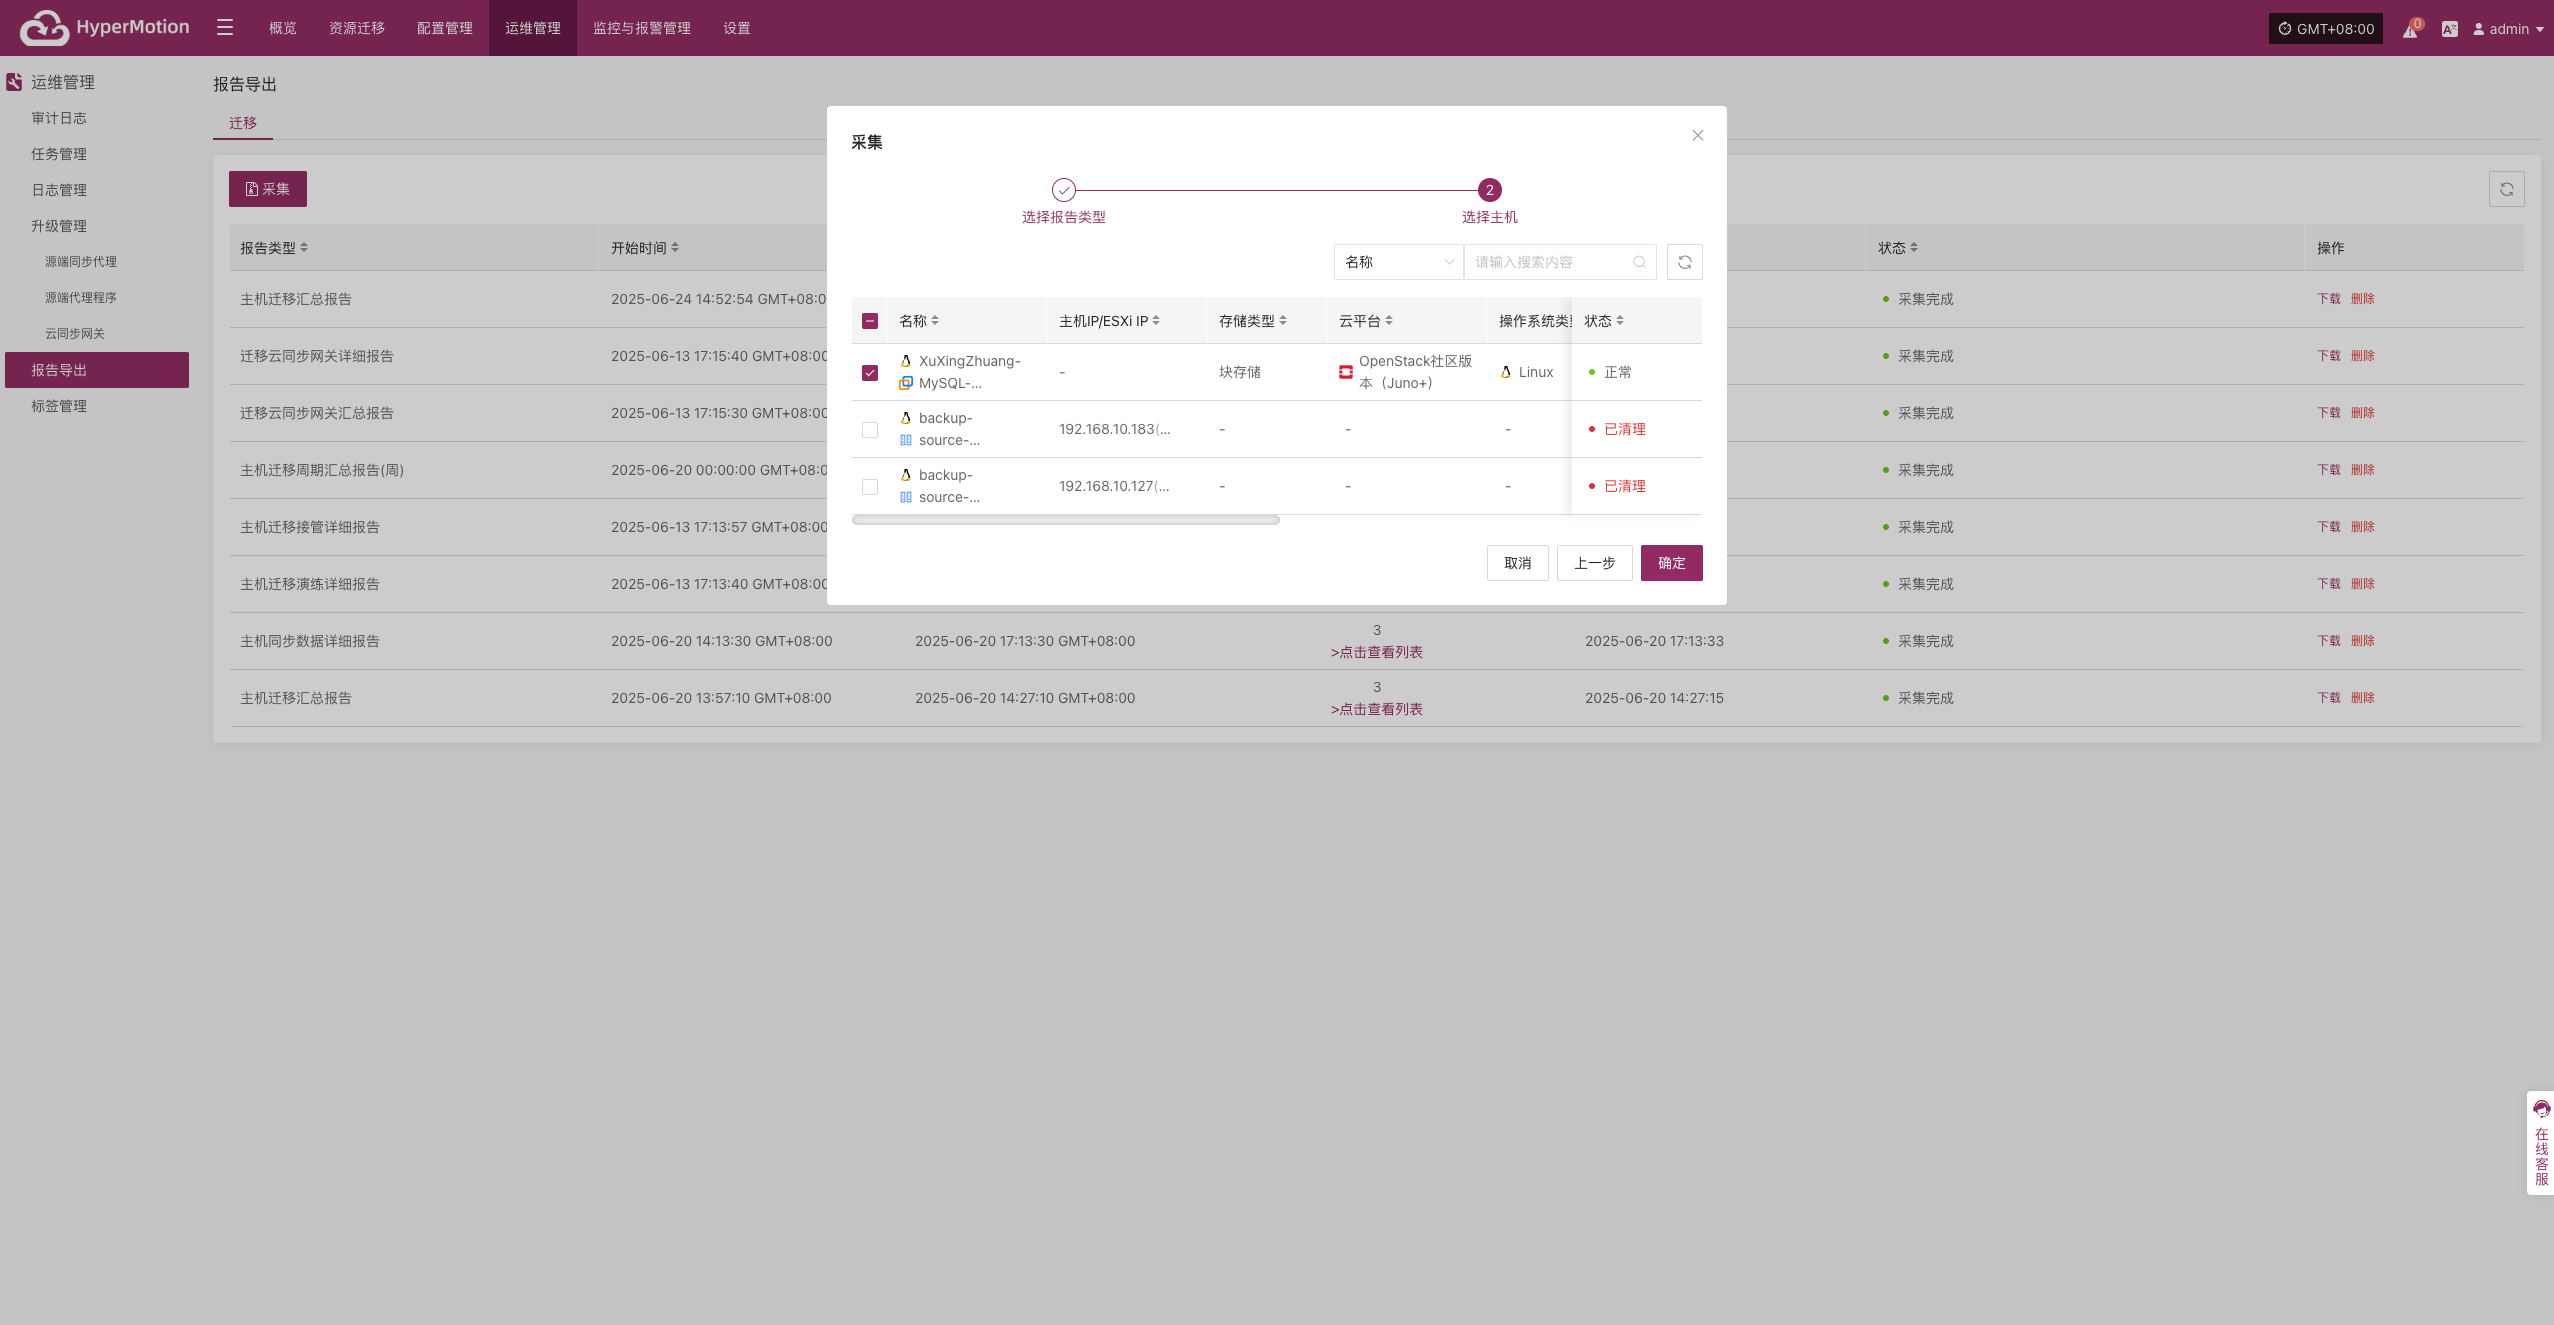Click the language switch icon
Screen dimensions: 2554x1325
(x=2449, y=29)
